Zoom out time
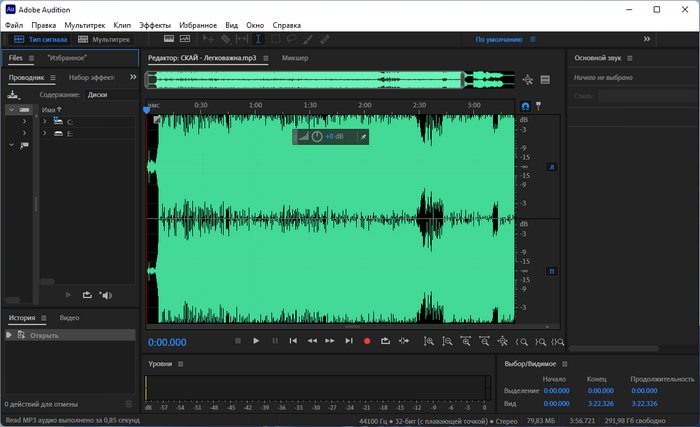 coord(484,342)
